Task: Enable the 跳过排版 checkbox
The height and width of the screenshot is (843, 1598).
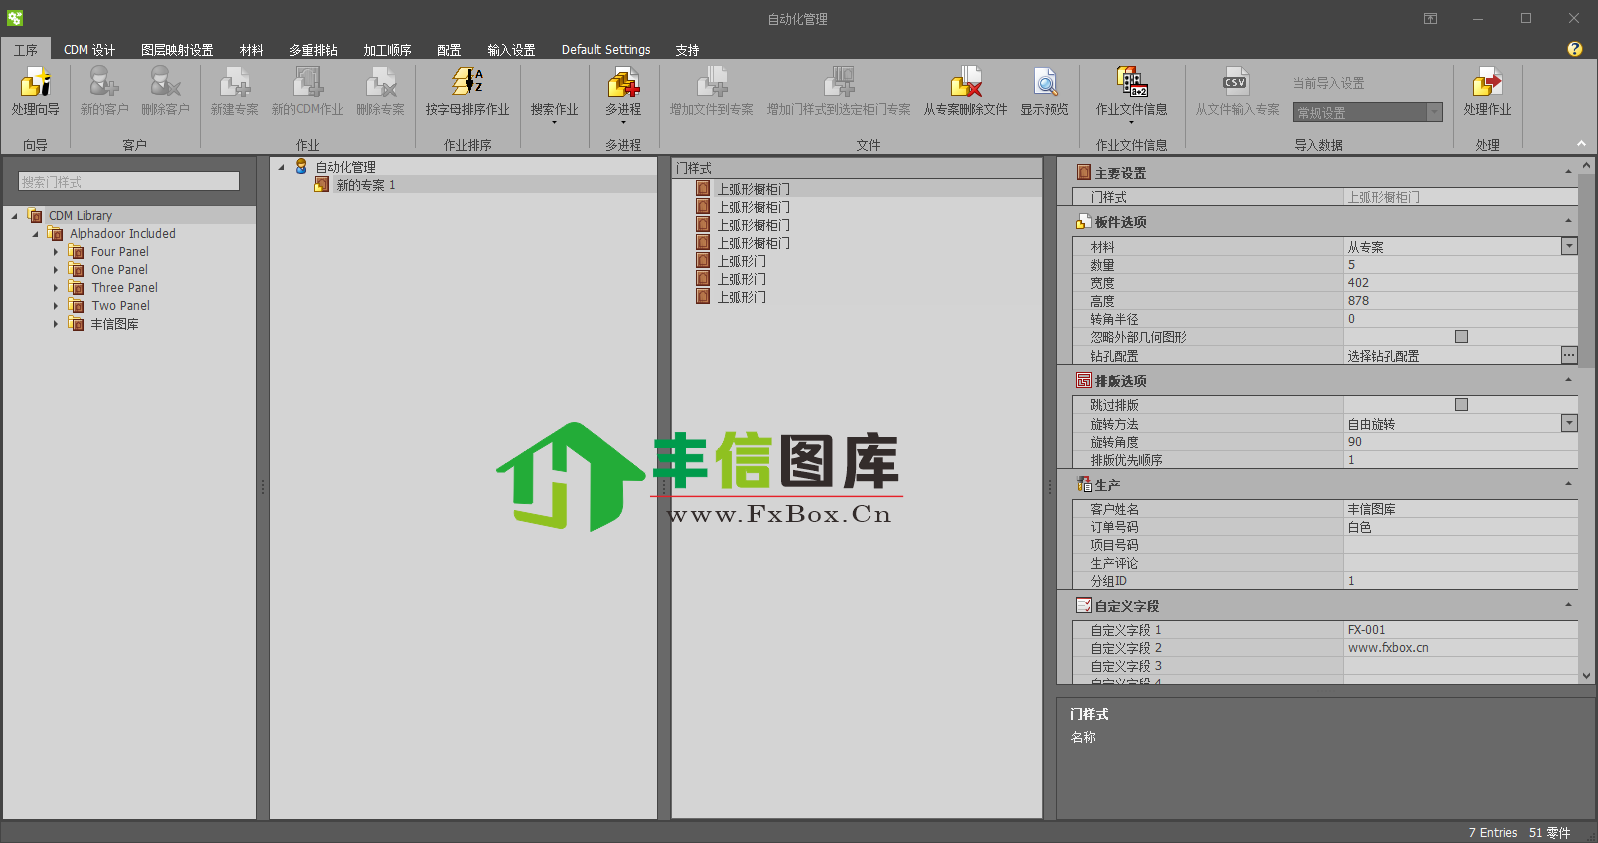Action: pyautogui.click(x=1461, y=405)
